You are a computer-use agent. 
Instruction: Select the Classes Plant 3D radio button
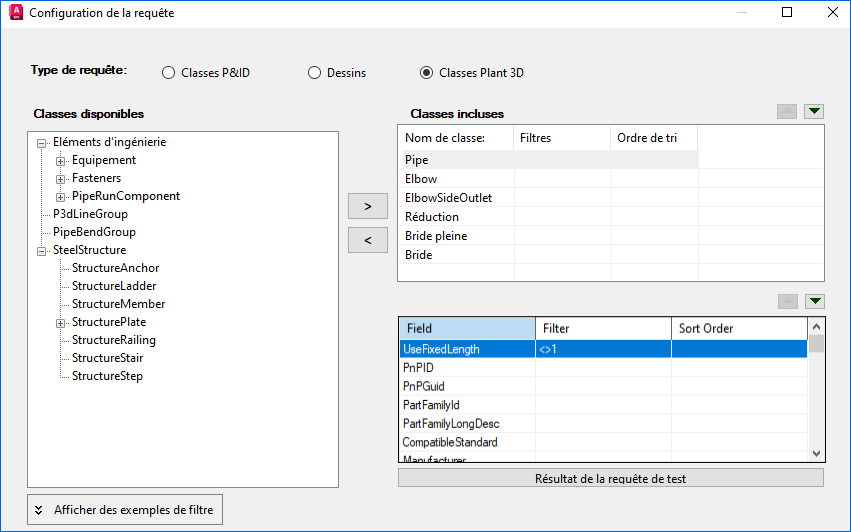427,73
